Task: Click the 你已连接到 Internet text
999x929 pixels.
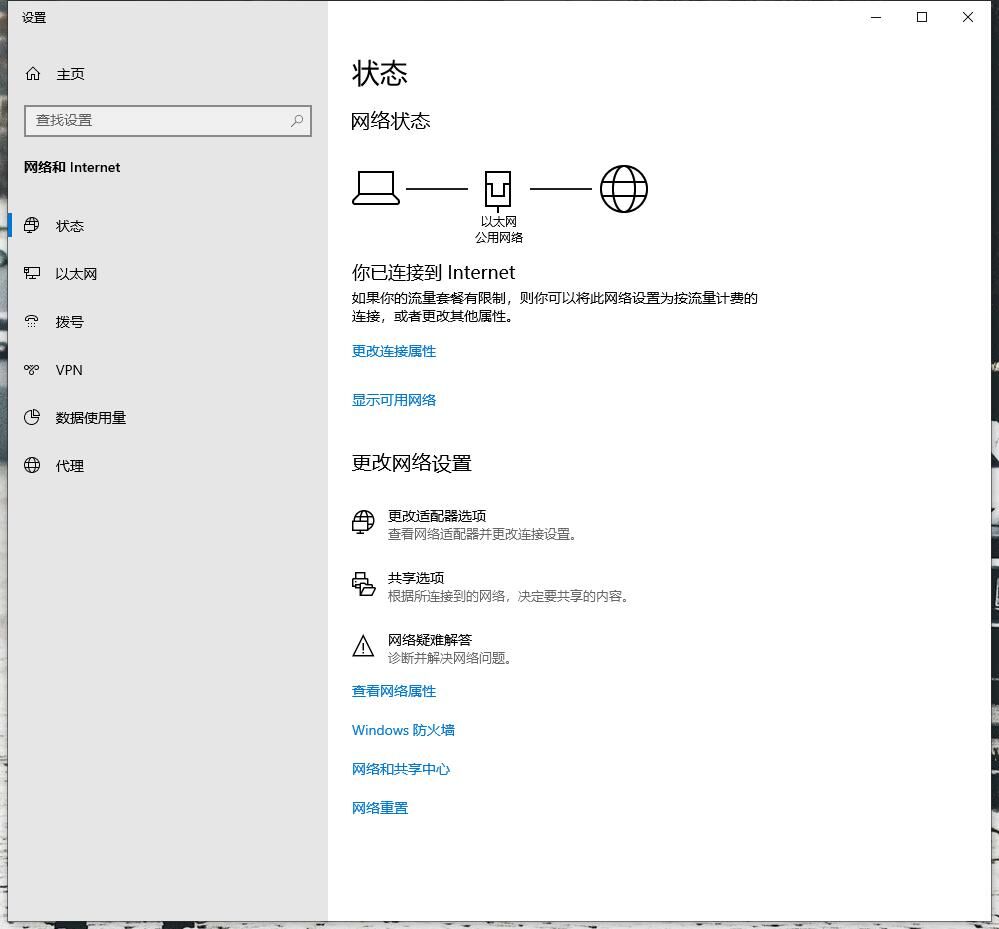Action: 433,273
